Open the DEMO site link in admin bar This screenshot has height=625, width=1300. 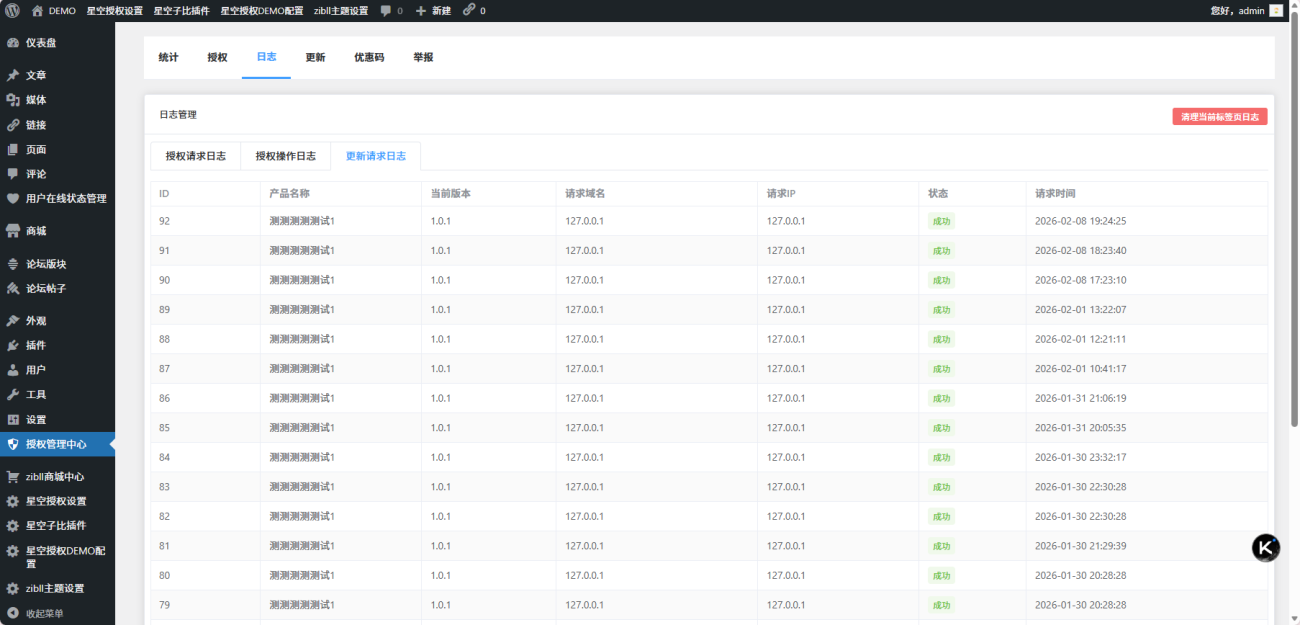tap(61, 11)
